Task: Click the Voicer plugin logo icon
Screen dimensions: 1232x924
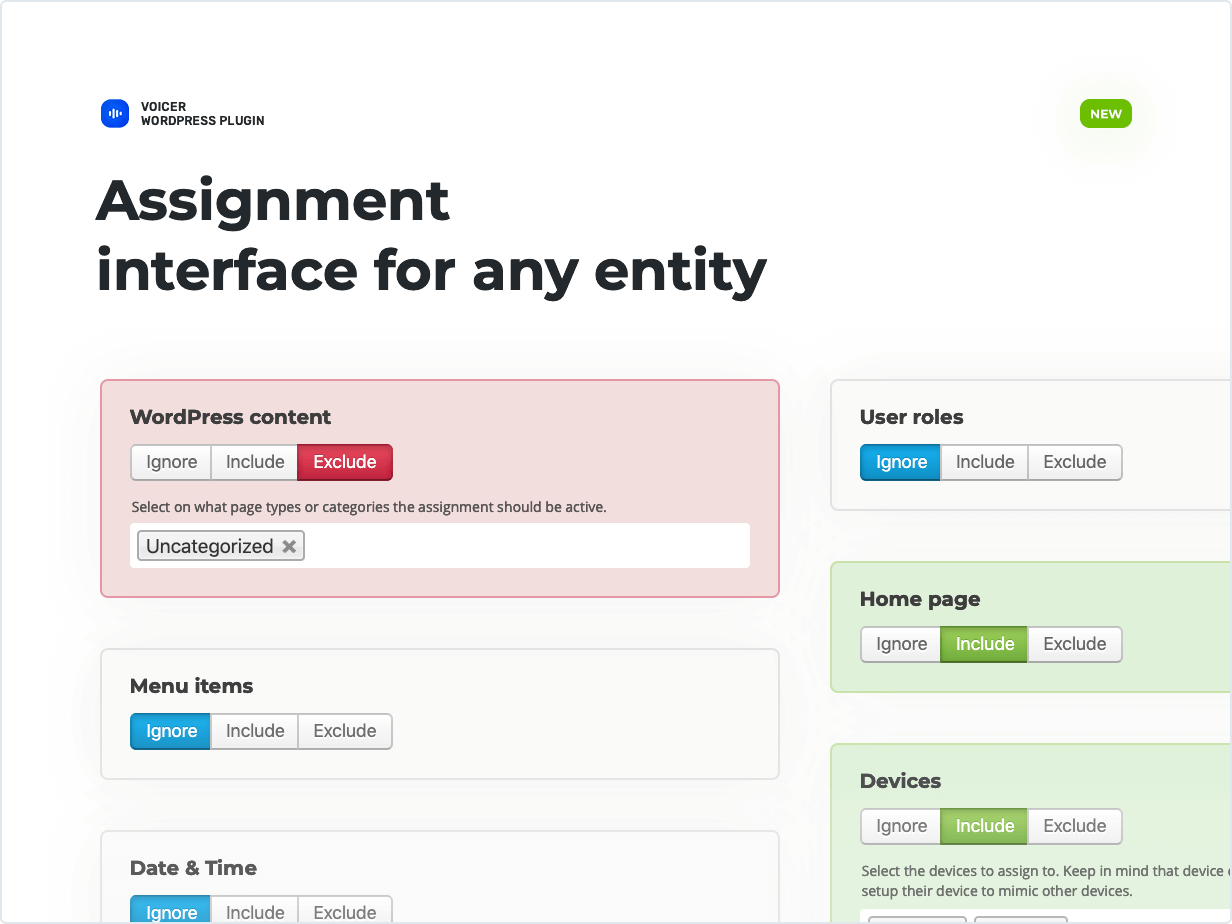Action: (x=115, y=114)
